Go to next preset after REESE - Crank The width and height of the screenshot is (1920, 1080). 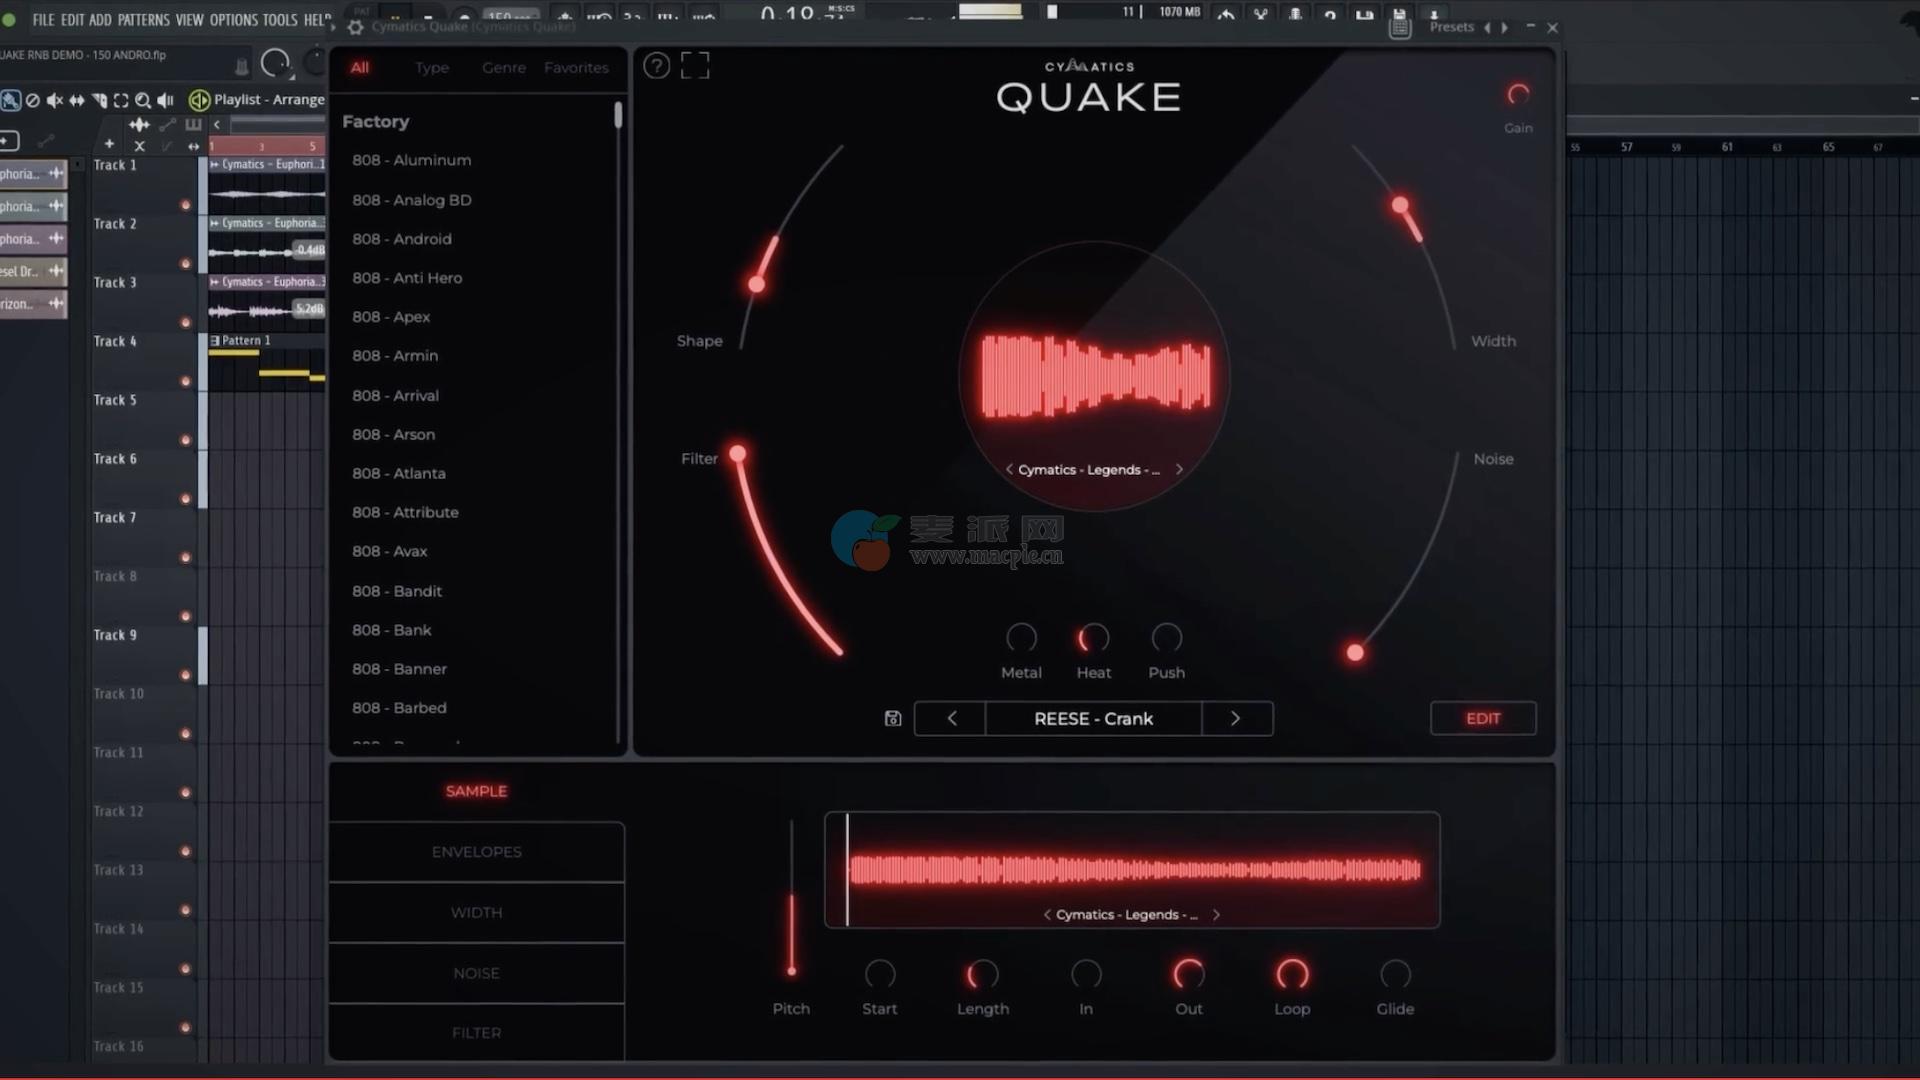1236,718
